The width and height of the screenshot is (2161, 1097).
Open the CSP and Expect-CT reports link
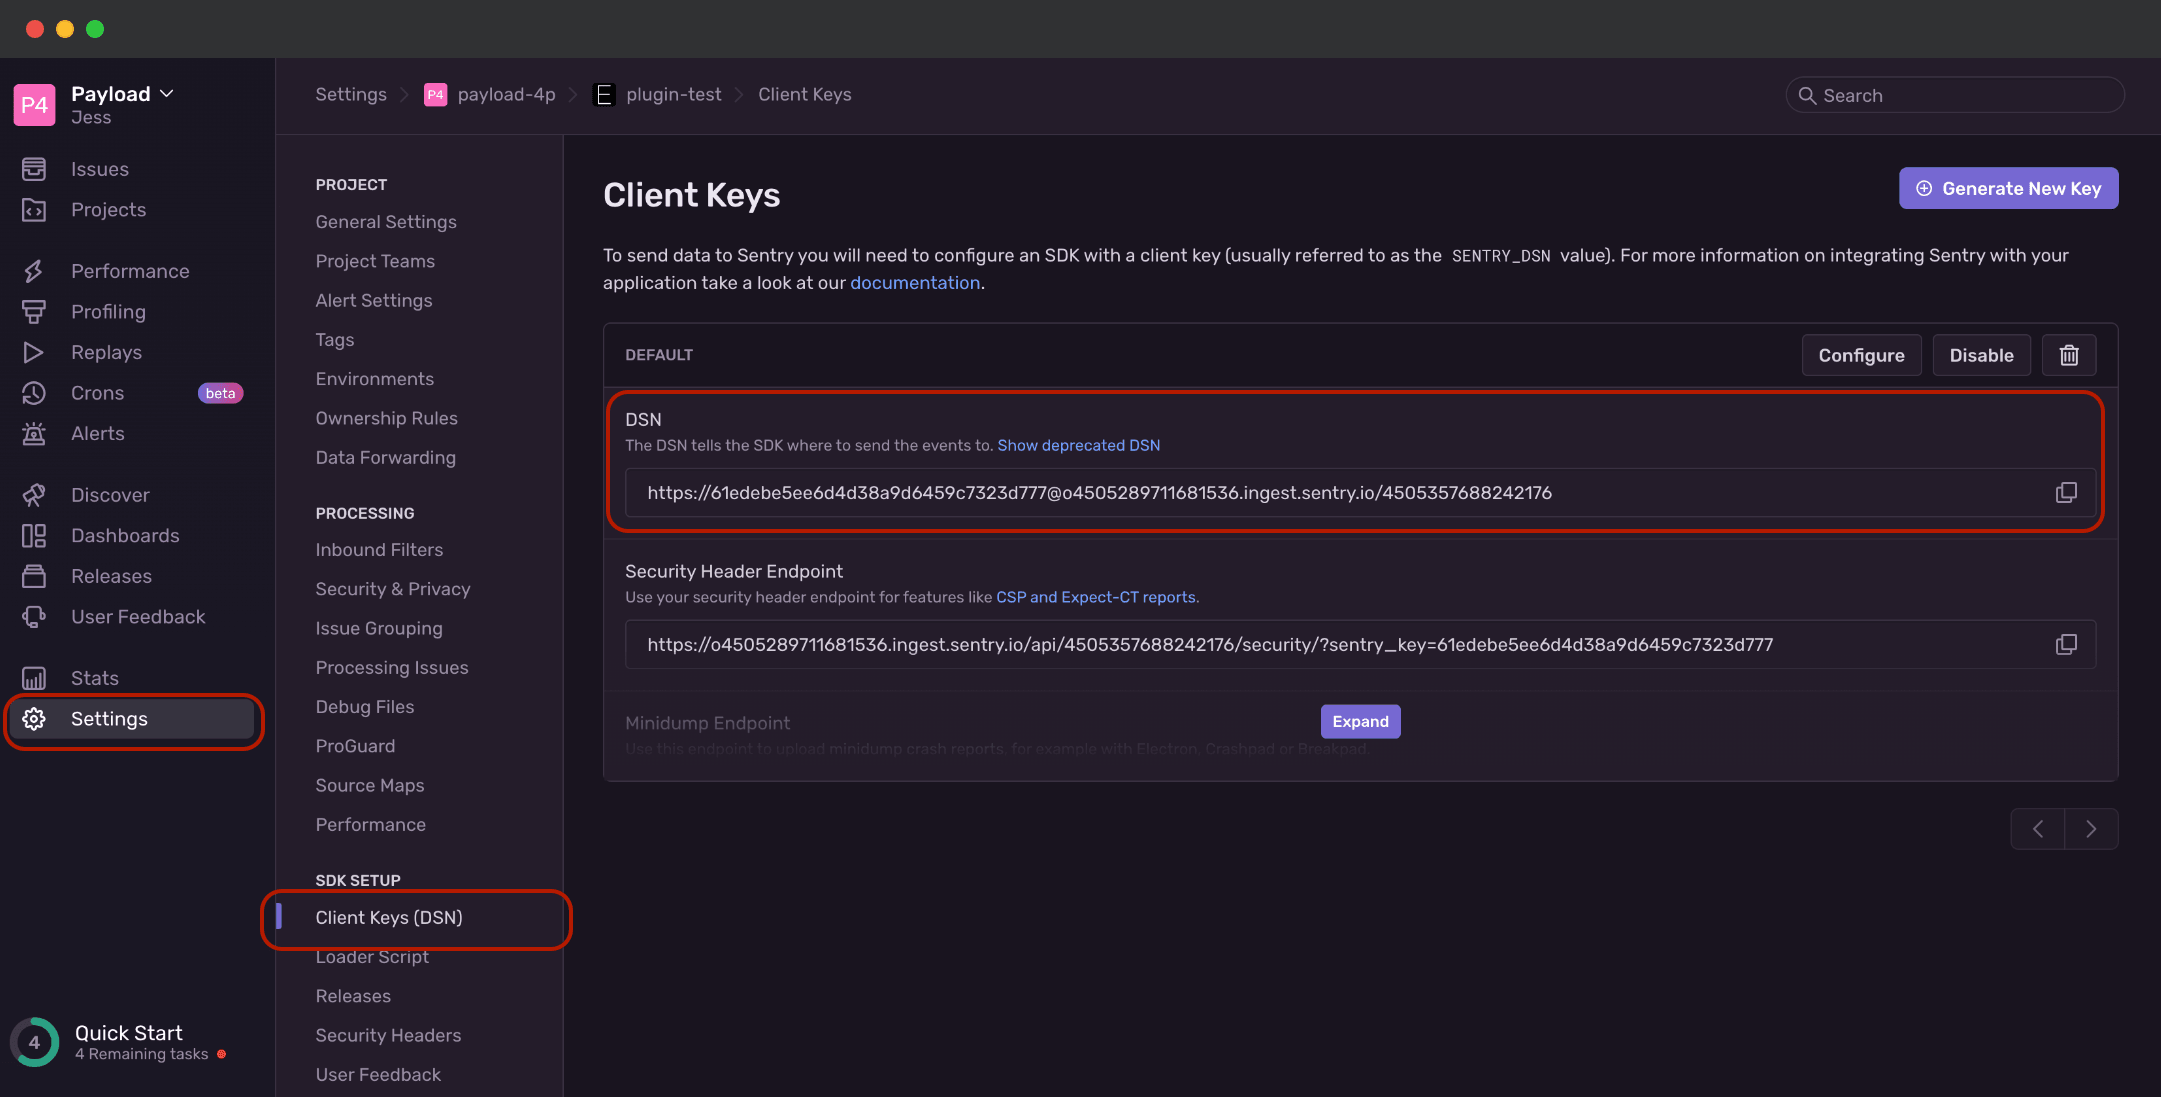tap(1096, 598)
